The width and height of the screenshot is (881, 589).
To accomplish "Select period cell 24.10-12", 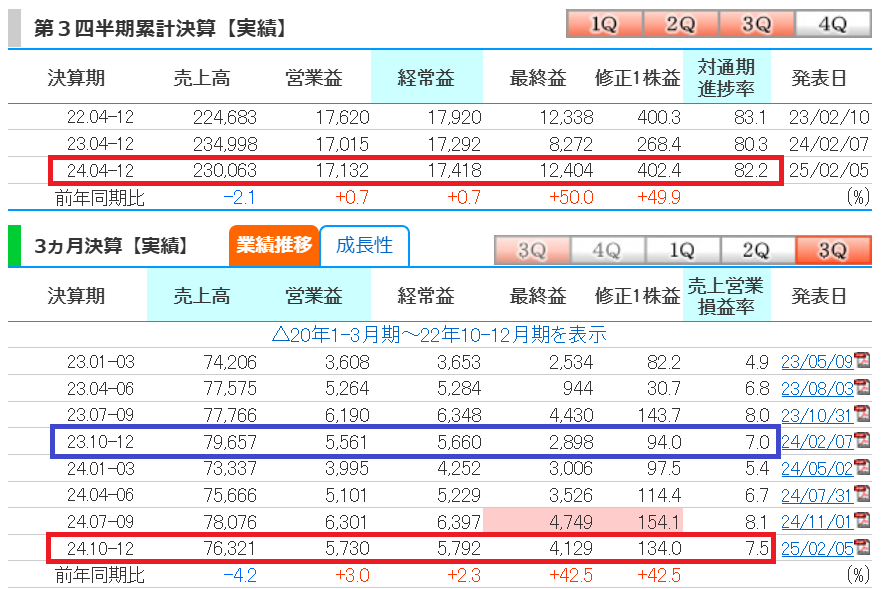I will tap(101, 549).
